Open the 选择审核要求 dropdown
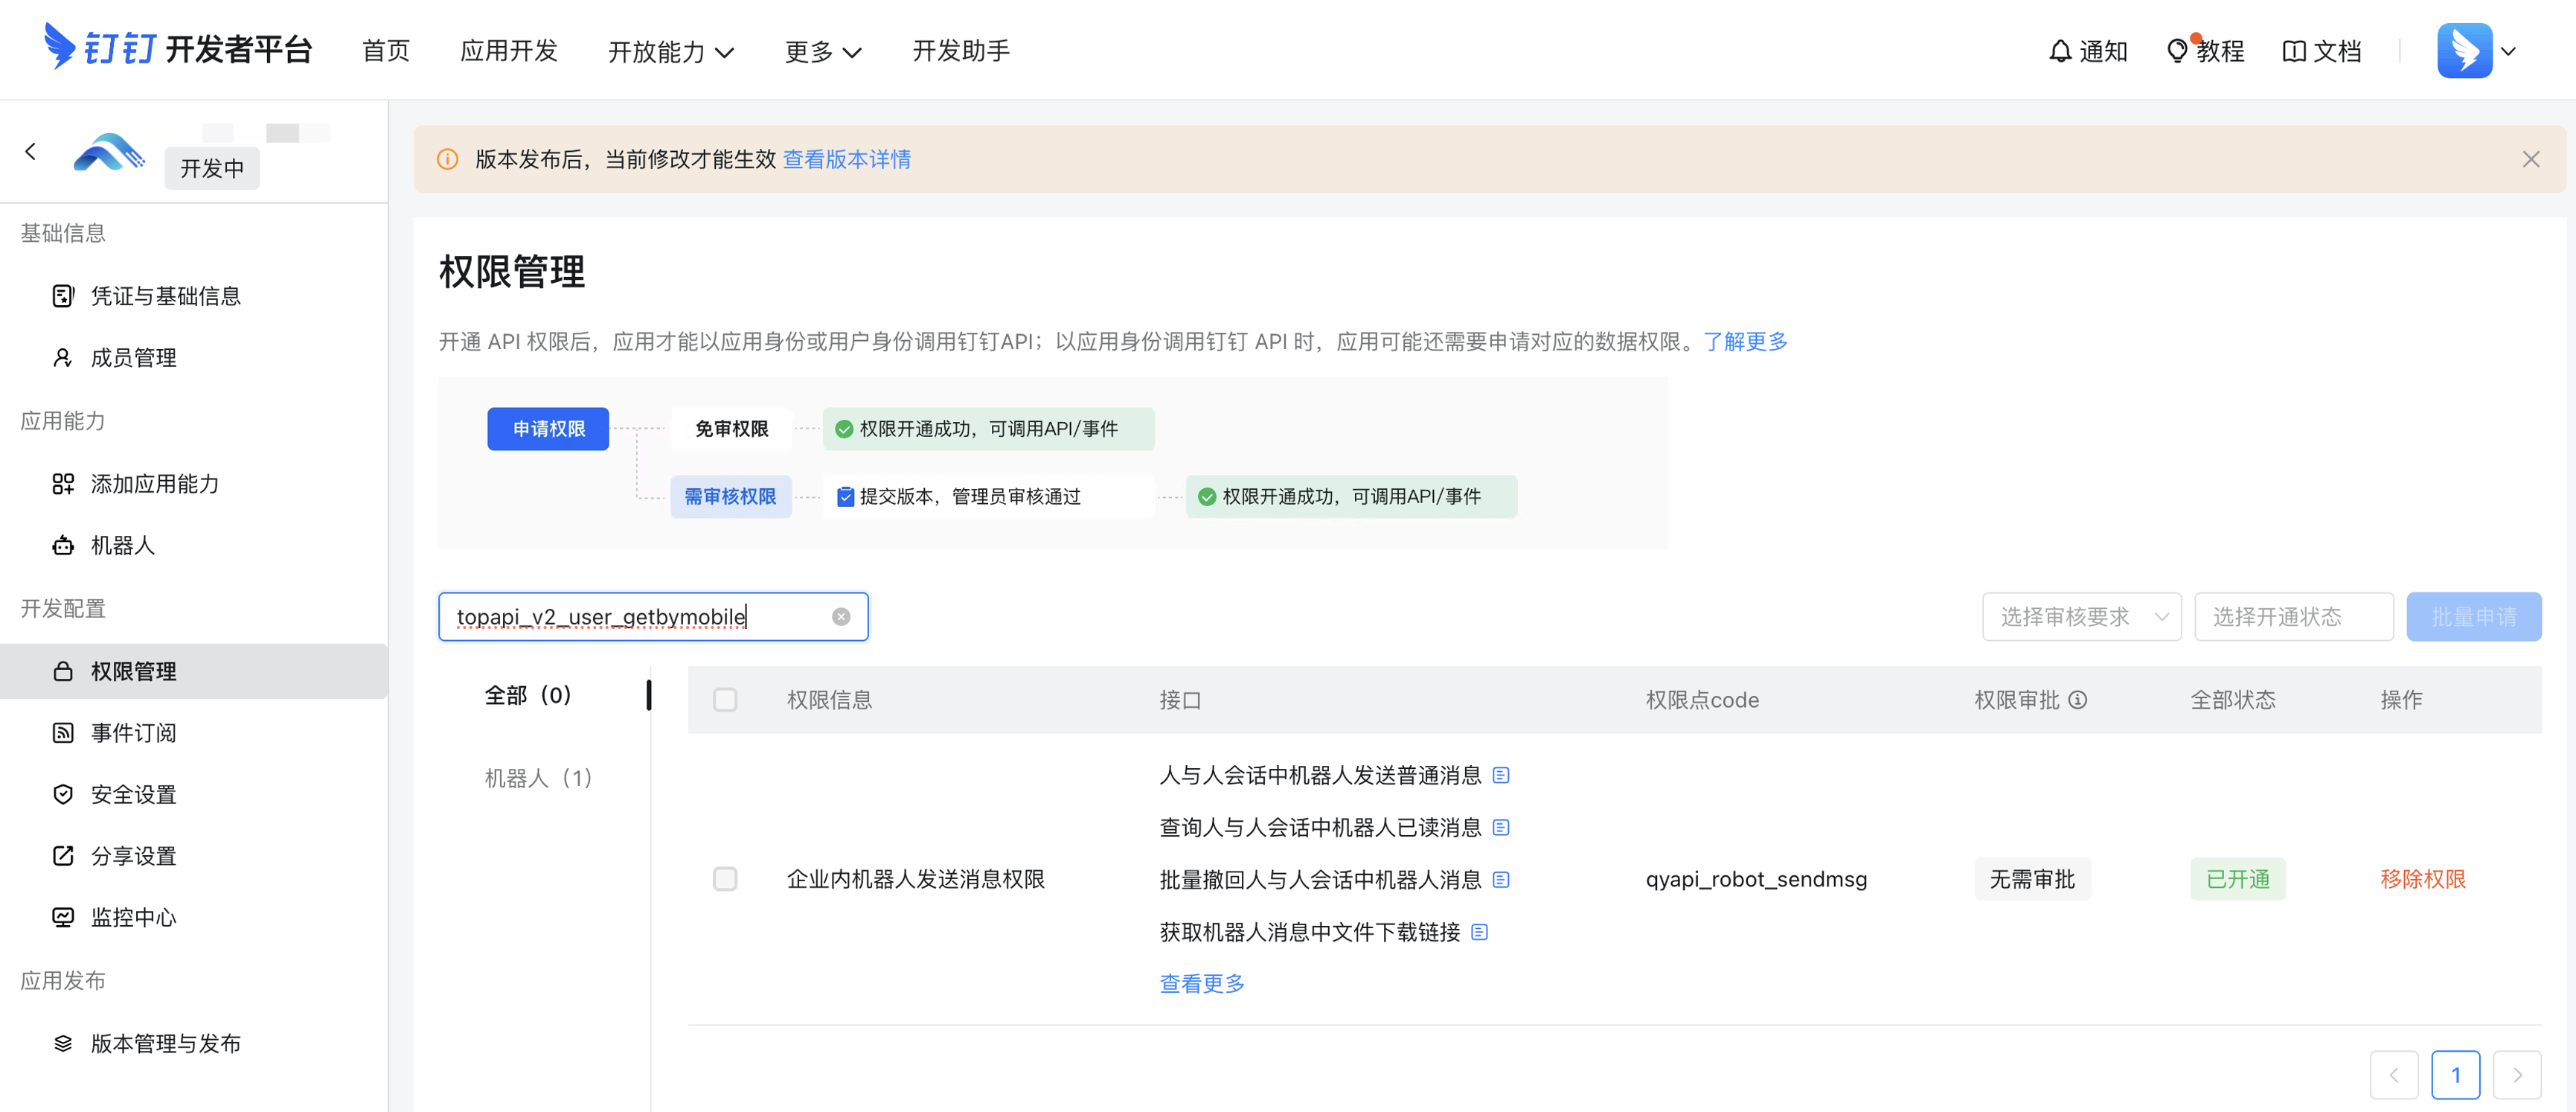Viewport: 2576px width, 1112px height. point(2082,616)
